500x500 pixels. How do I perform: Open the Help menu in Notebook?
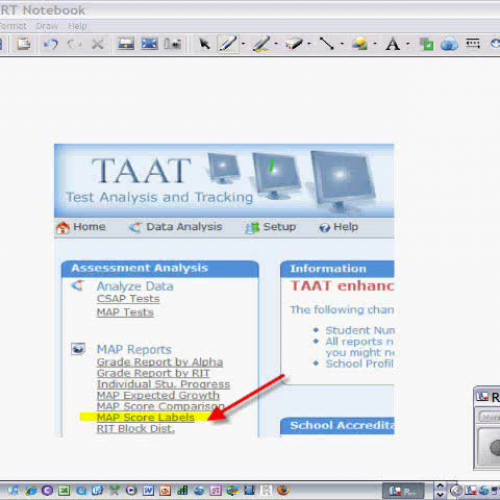(77, 26)
